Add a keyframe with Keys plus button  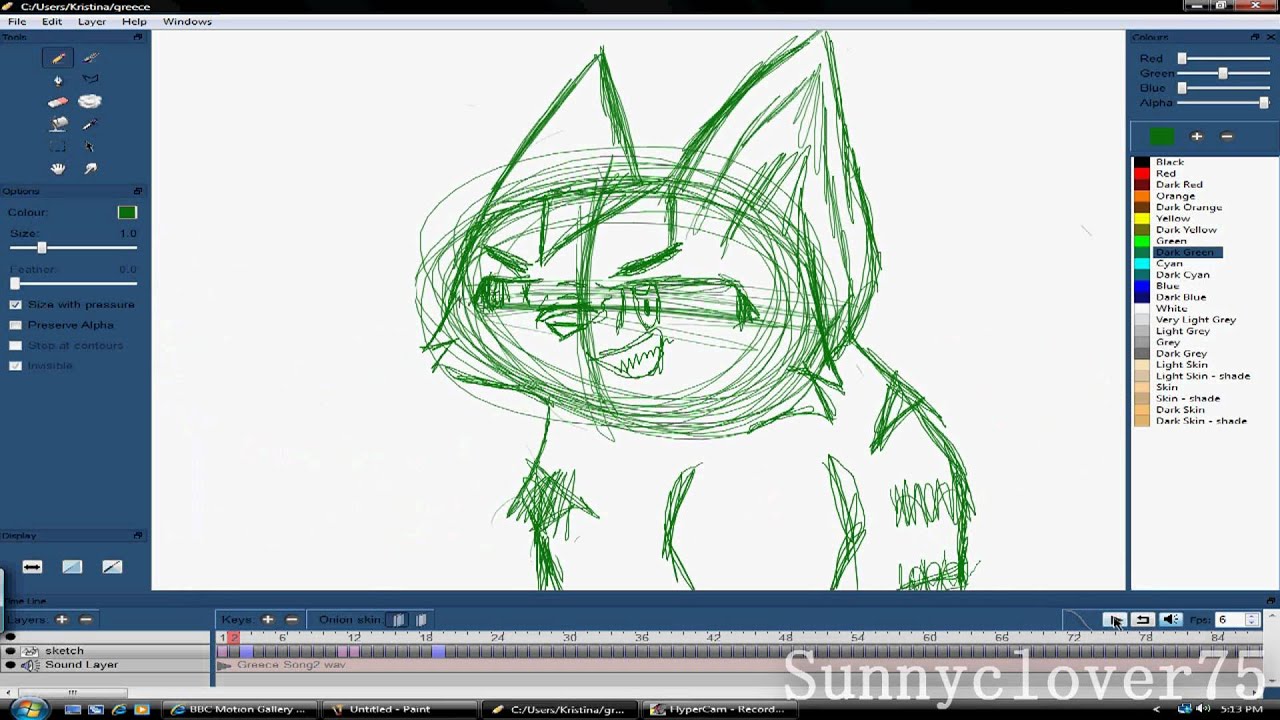pyautogui.click(x=267, y=620)
